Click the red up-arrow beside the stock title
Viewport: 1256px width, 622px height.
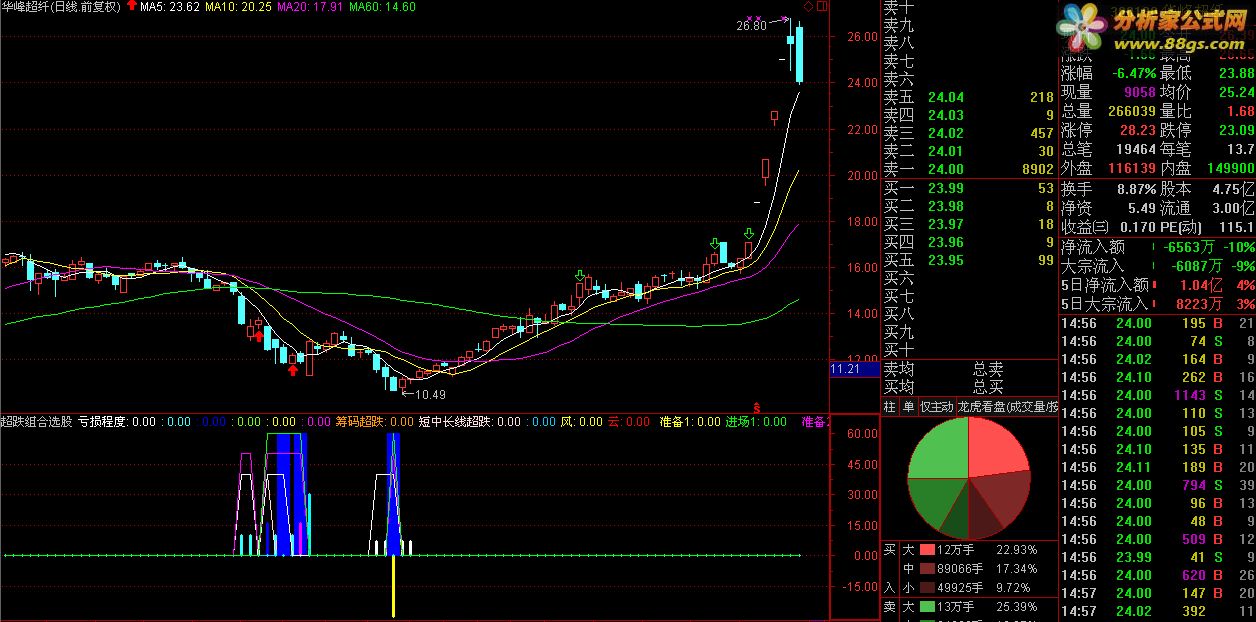131,6
